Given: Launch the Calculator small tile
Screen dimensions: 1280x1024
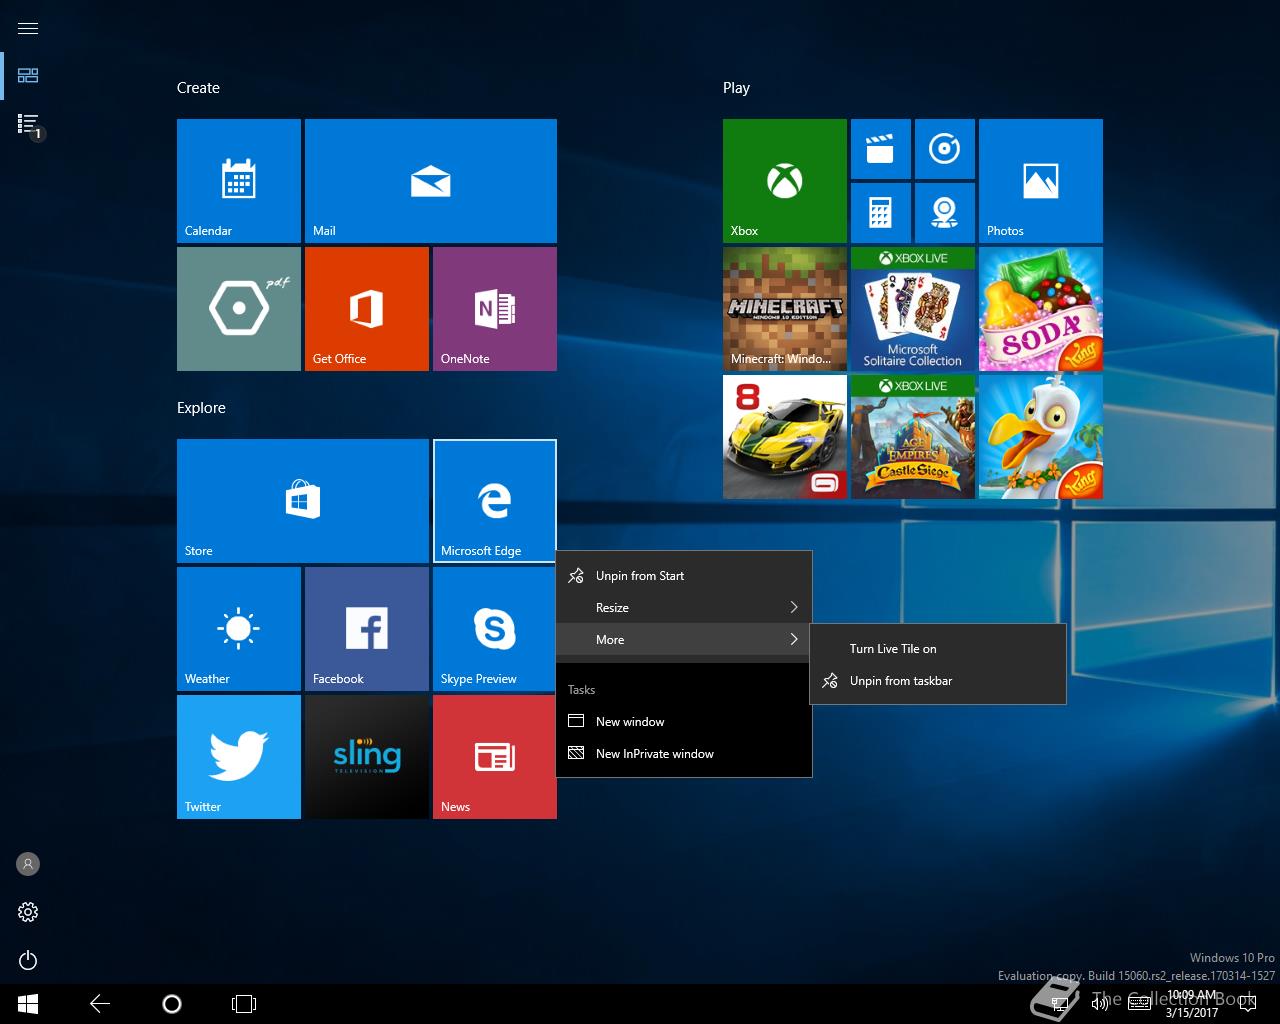Looking at the screenshot, I should 880,212.
